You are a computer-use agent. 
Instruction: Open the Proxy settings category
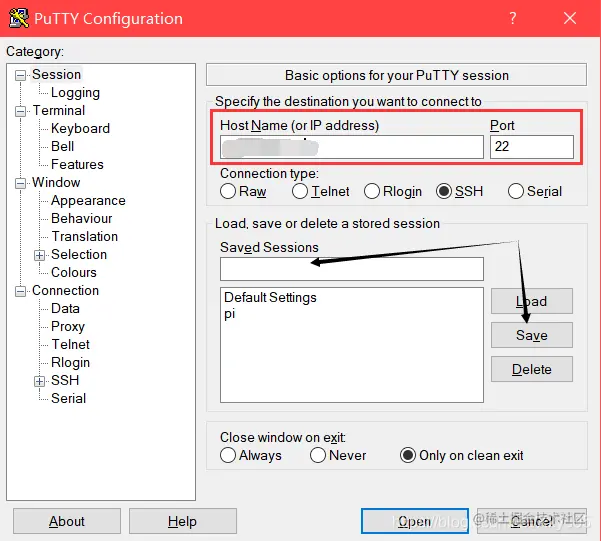(67, 326)
